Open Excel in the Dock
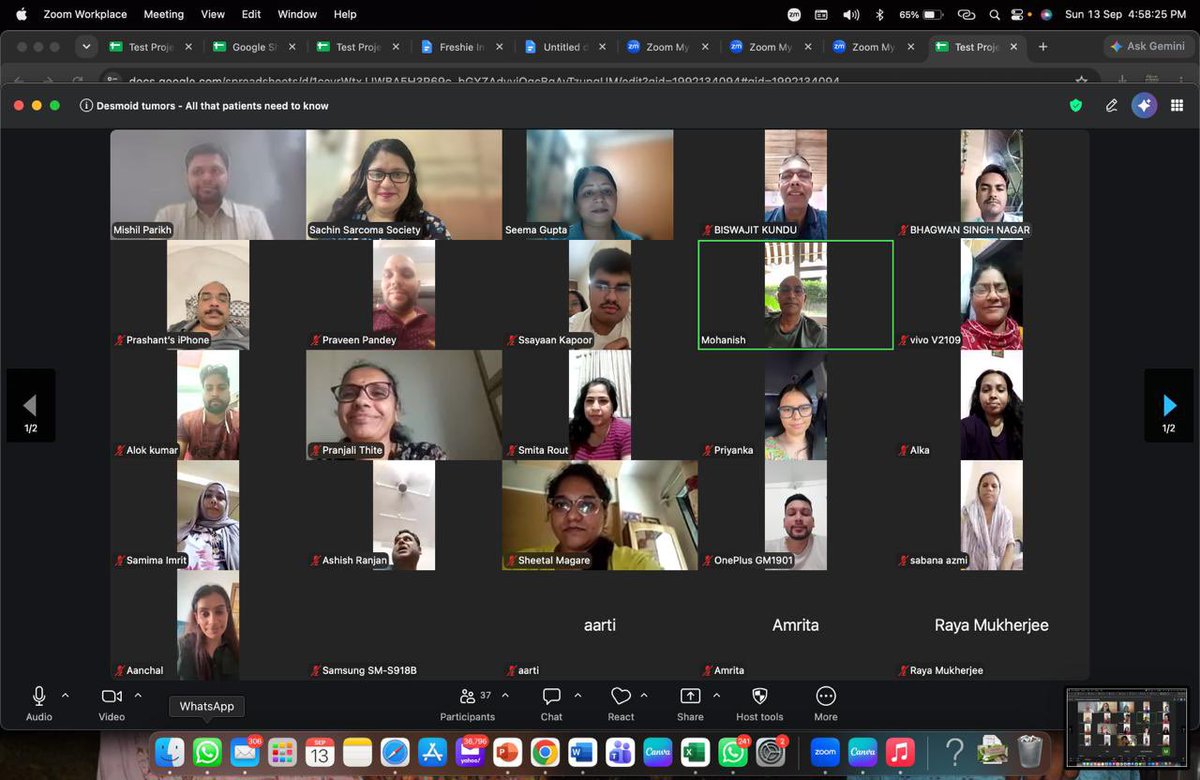This screenshot has width=1200, height=780. click(x=695, y=751)
